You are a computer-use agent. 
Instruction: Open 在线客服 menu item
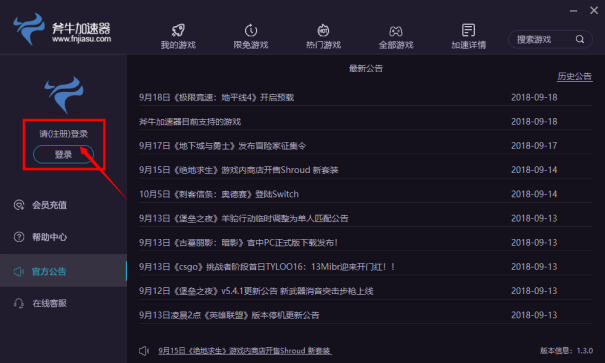click(63, 303)
